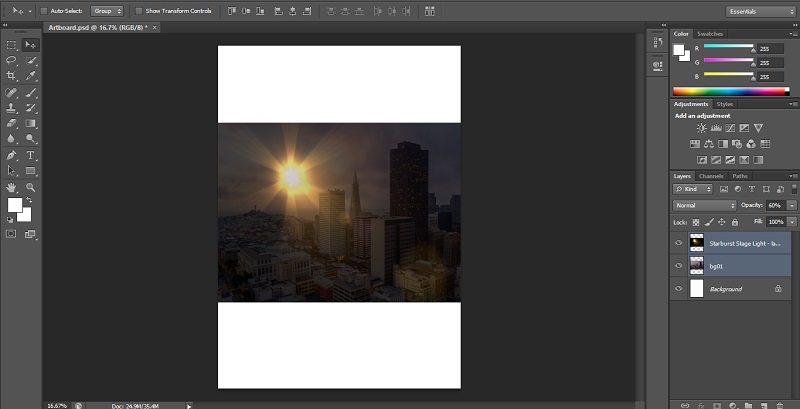800x409 pixels.
Task: Switch to the Swatches tab
Action: tap(710, 34)
